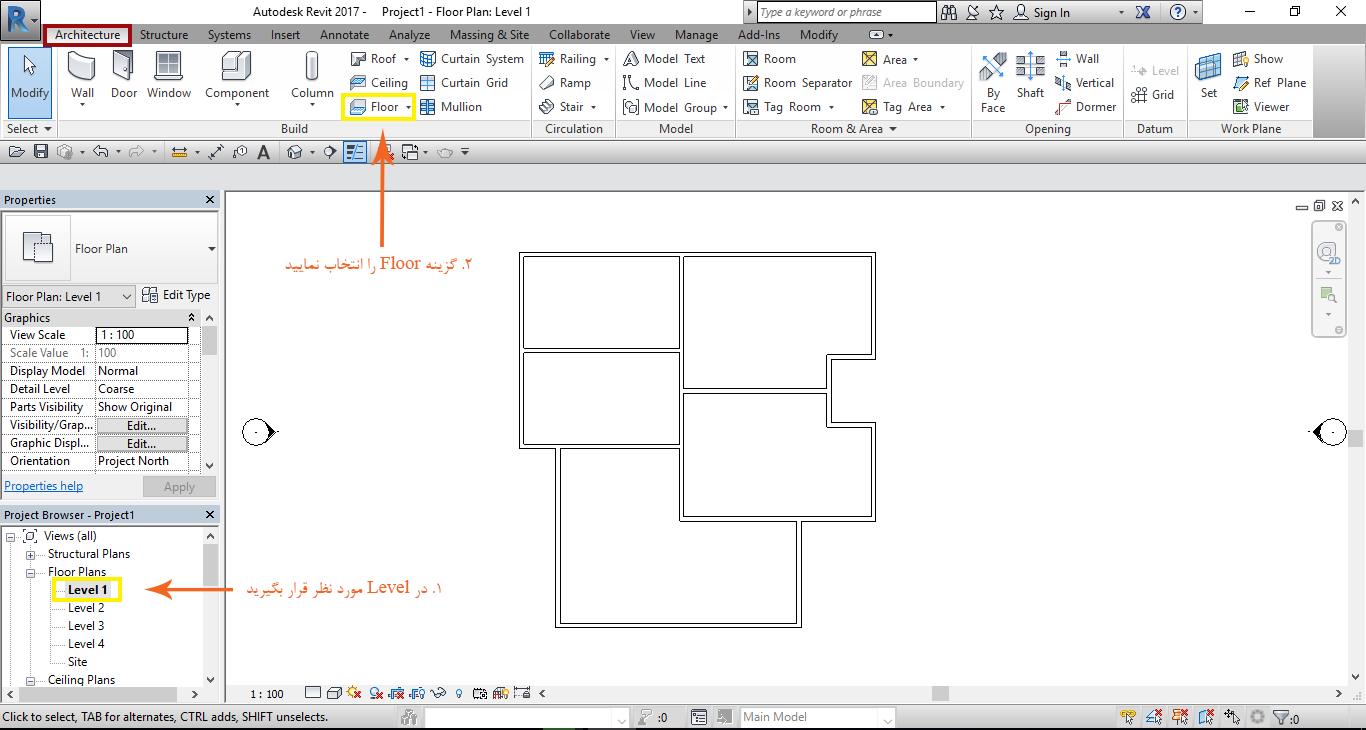Viewport: 1366px width, 730px height.
Task: Switch to the Annotate ribbon tab
Action: pyautogui.click(x=344, y=35)
